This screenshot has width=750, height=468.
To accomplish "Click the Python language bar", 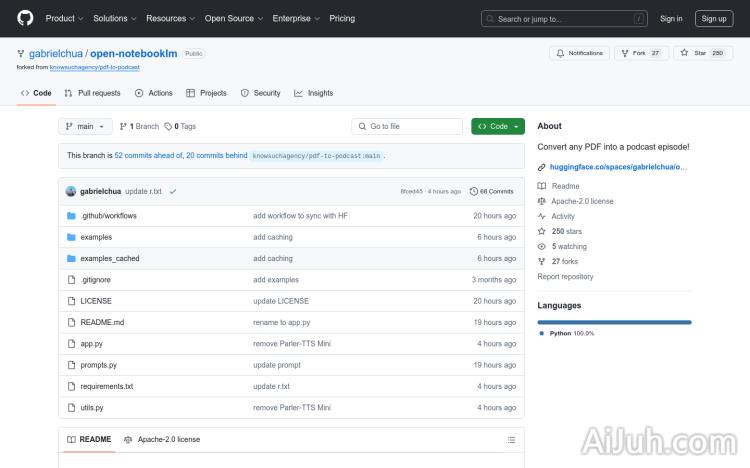I will (614, 322).
